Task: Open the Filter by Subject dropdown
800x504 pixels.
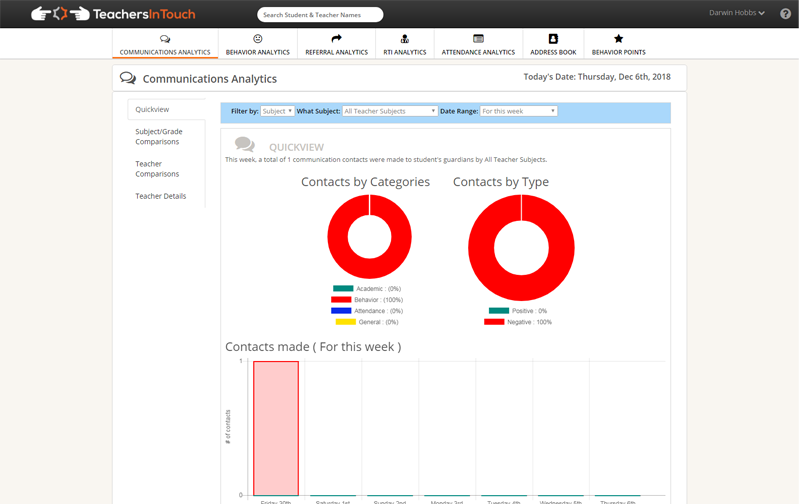Action: coord(277,111)
